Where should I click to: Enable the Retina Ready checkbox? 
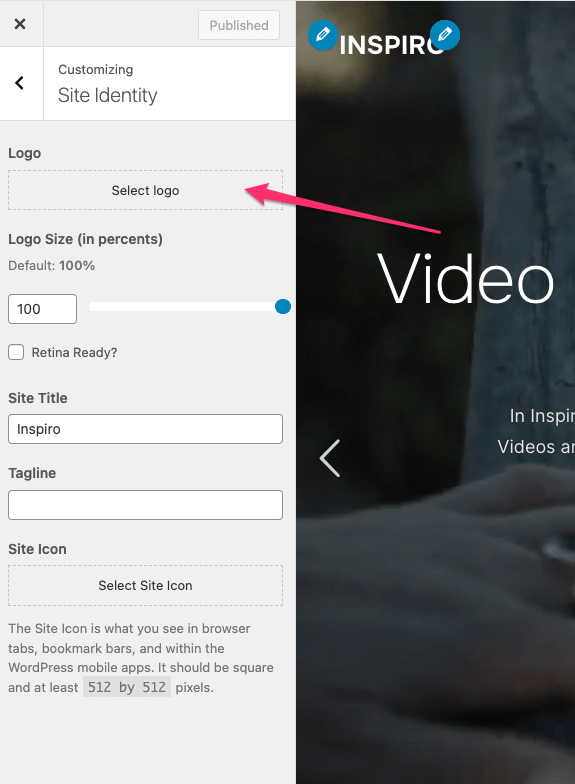tap(16, 352)
